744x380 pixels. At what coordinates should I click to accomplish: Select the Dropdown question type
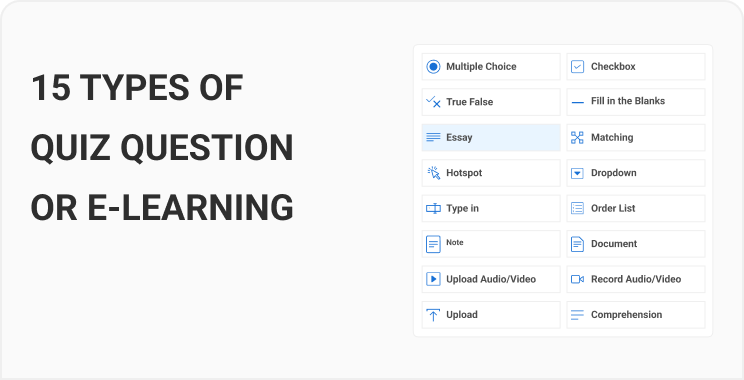point(636,173)
